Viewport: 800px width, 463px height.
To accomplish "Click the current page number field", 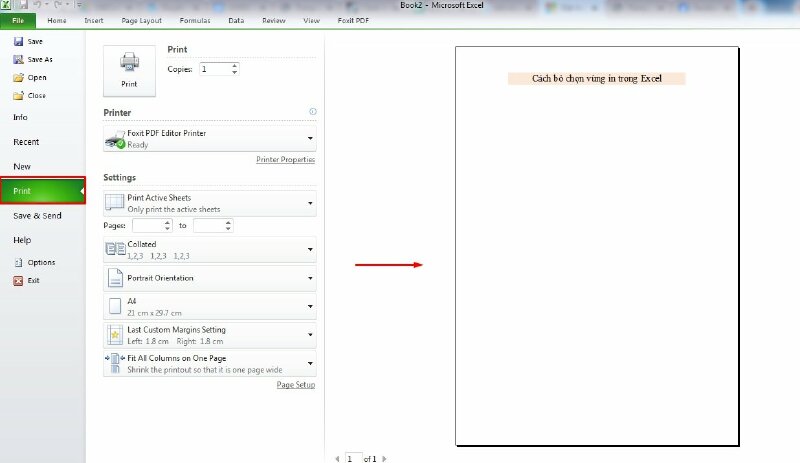I will pos(354,458).
